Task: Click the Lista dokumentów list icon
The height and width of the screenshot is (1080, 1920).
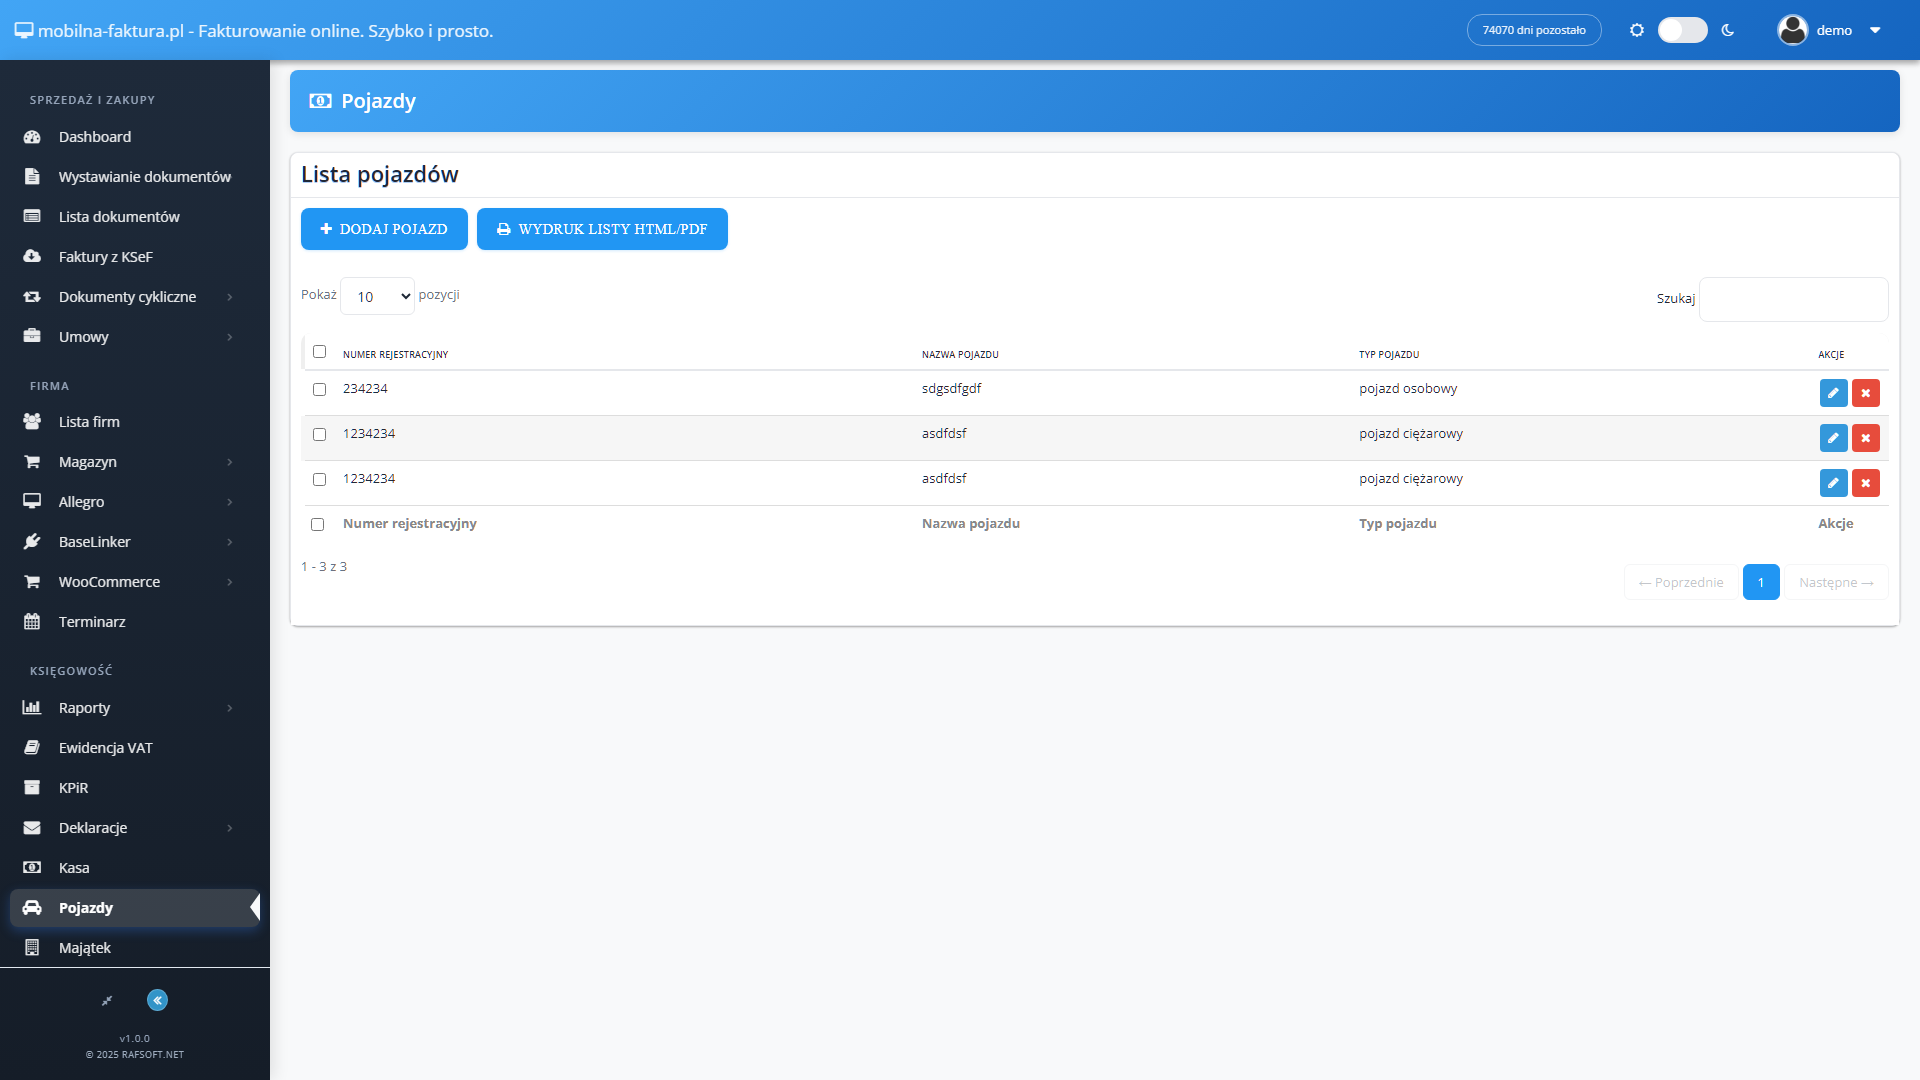Action: [x=32, y=217]
